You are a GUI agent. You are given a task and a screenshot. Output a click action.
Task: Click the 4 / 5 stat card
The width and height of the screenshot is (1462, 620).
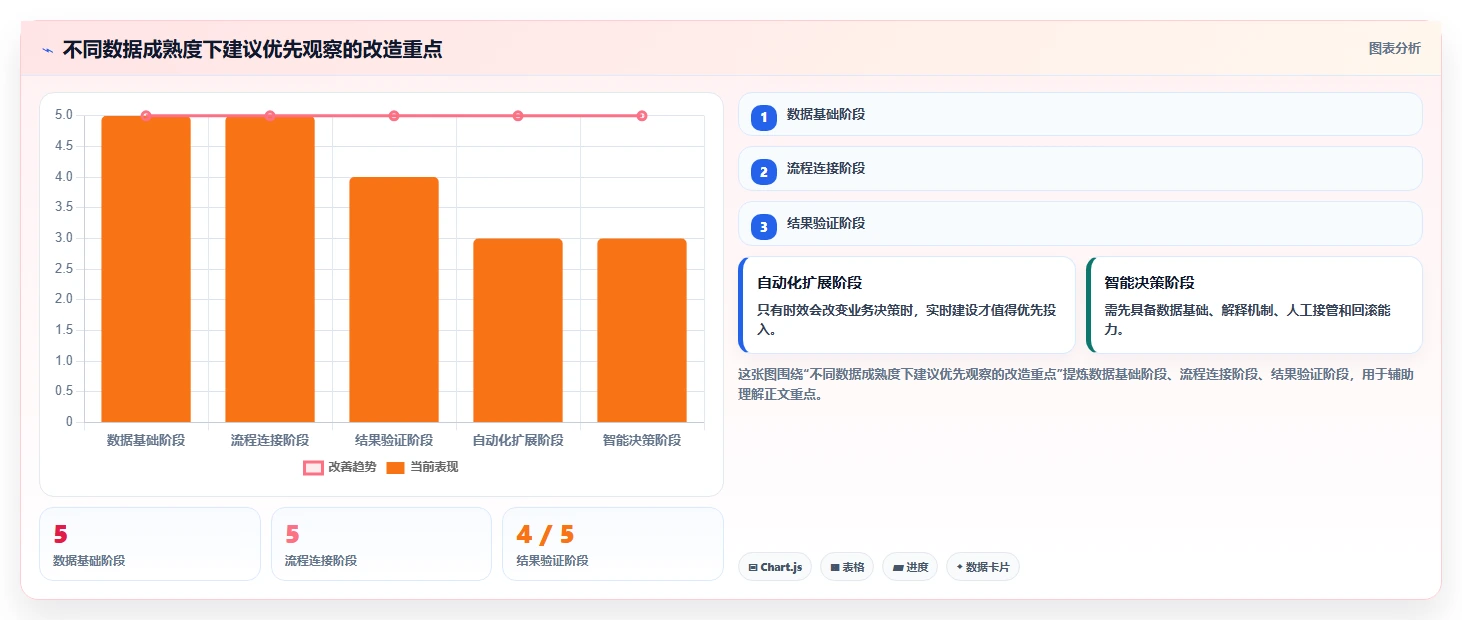coord(613,544)
